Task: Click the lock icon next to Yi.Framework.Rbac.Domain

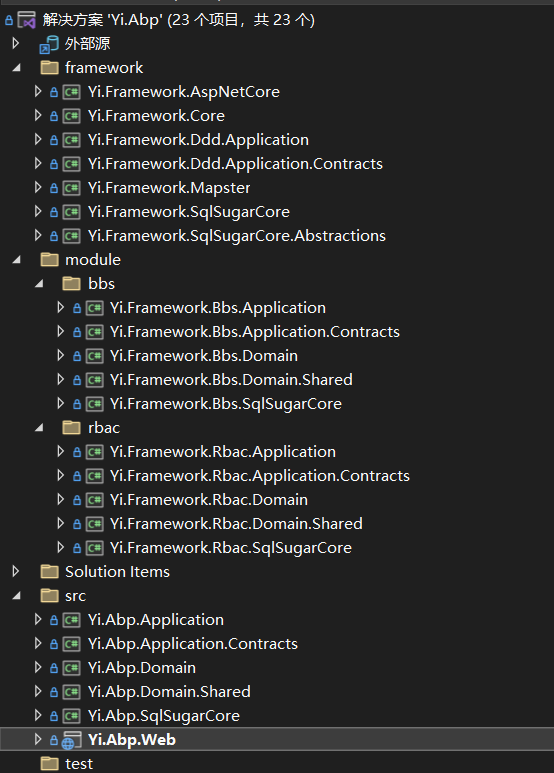Action: click(77, 500)
